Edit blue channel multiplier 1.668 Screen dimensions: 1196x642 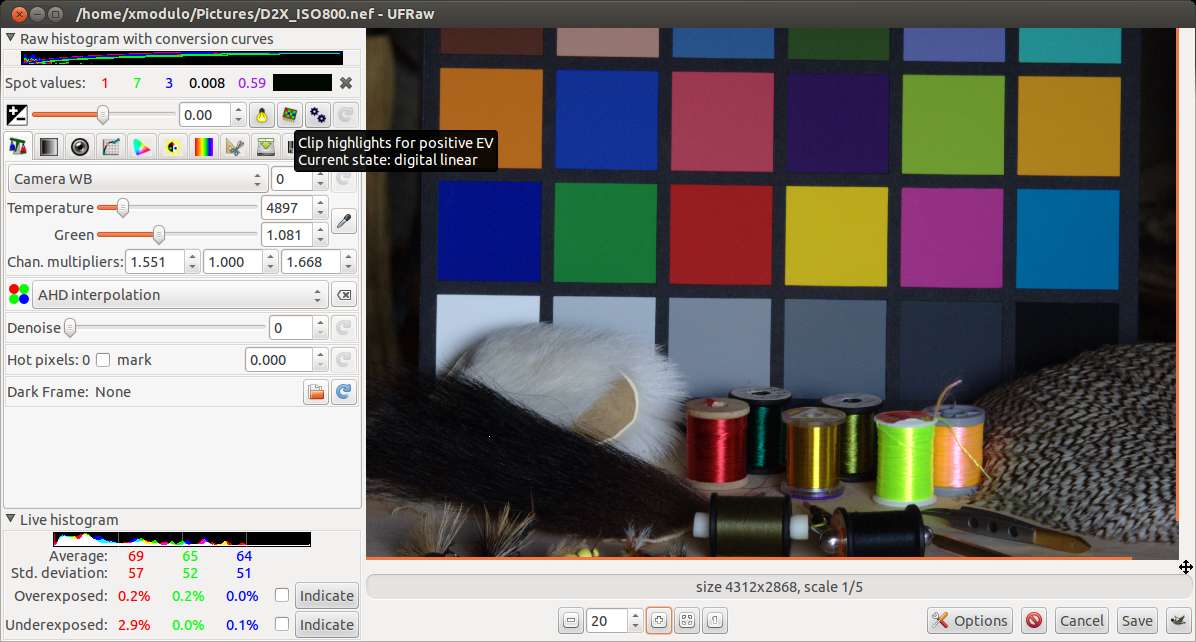(x=310, y=262)
